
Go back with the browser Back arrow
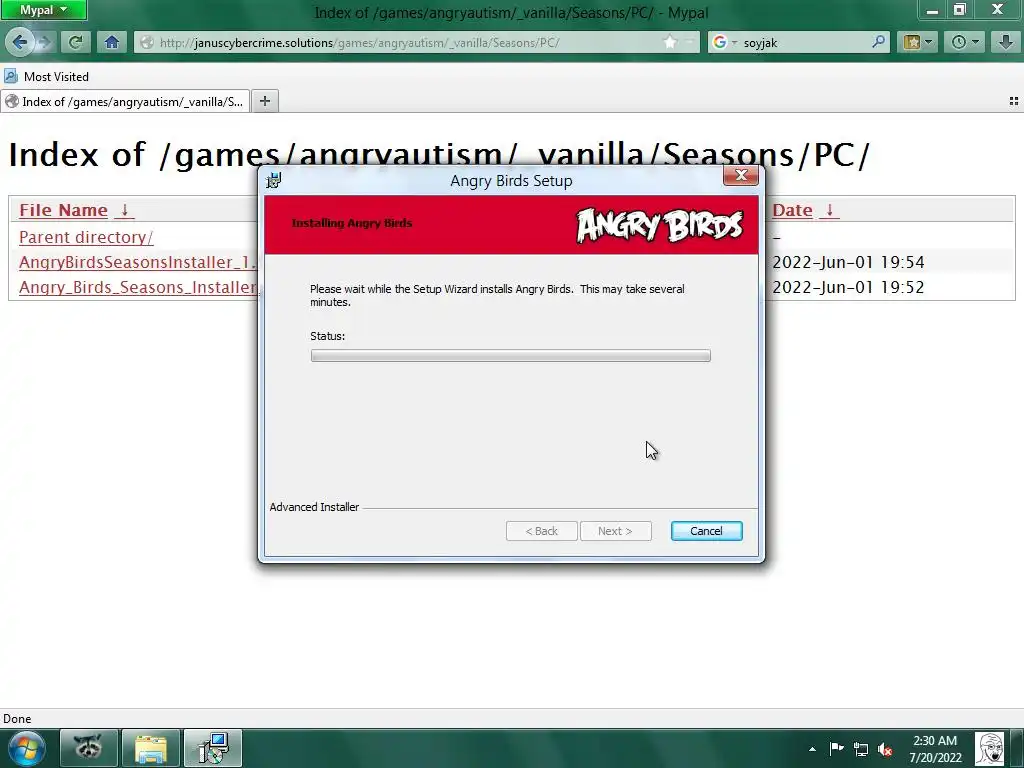[x=20, y=42]
